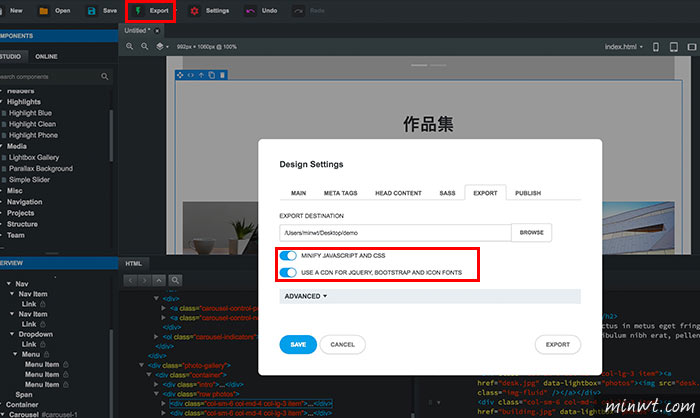700x418 pixels.
Task: Switch to the Online components tab
Action: point(46,57)
